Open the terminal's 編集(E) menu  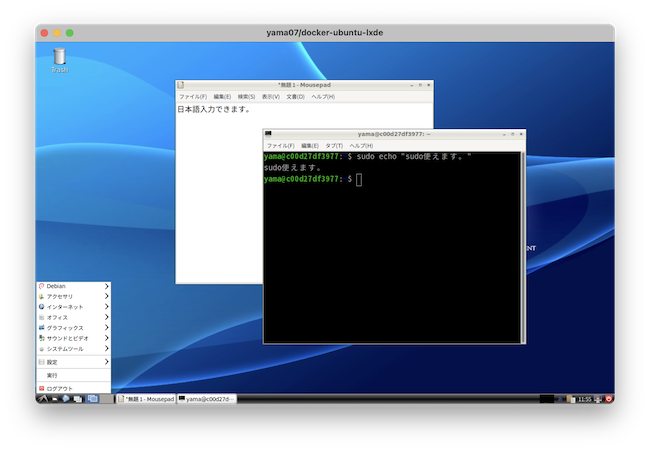[310, 145]
